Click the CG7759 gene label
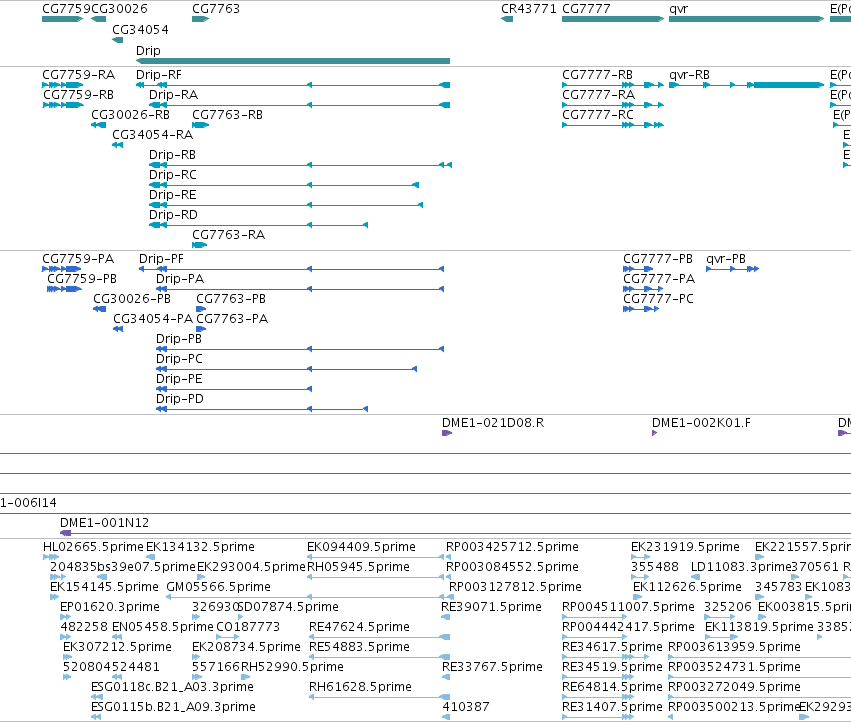The image size is (851, 722). click(66, 9)
